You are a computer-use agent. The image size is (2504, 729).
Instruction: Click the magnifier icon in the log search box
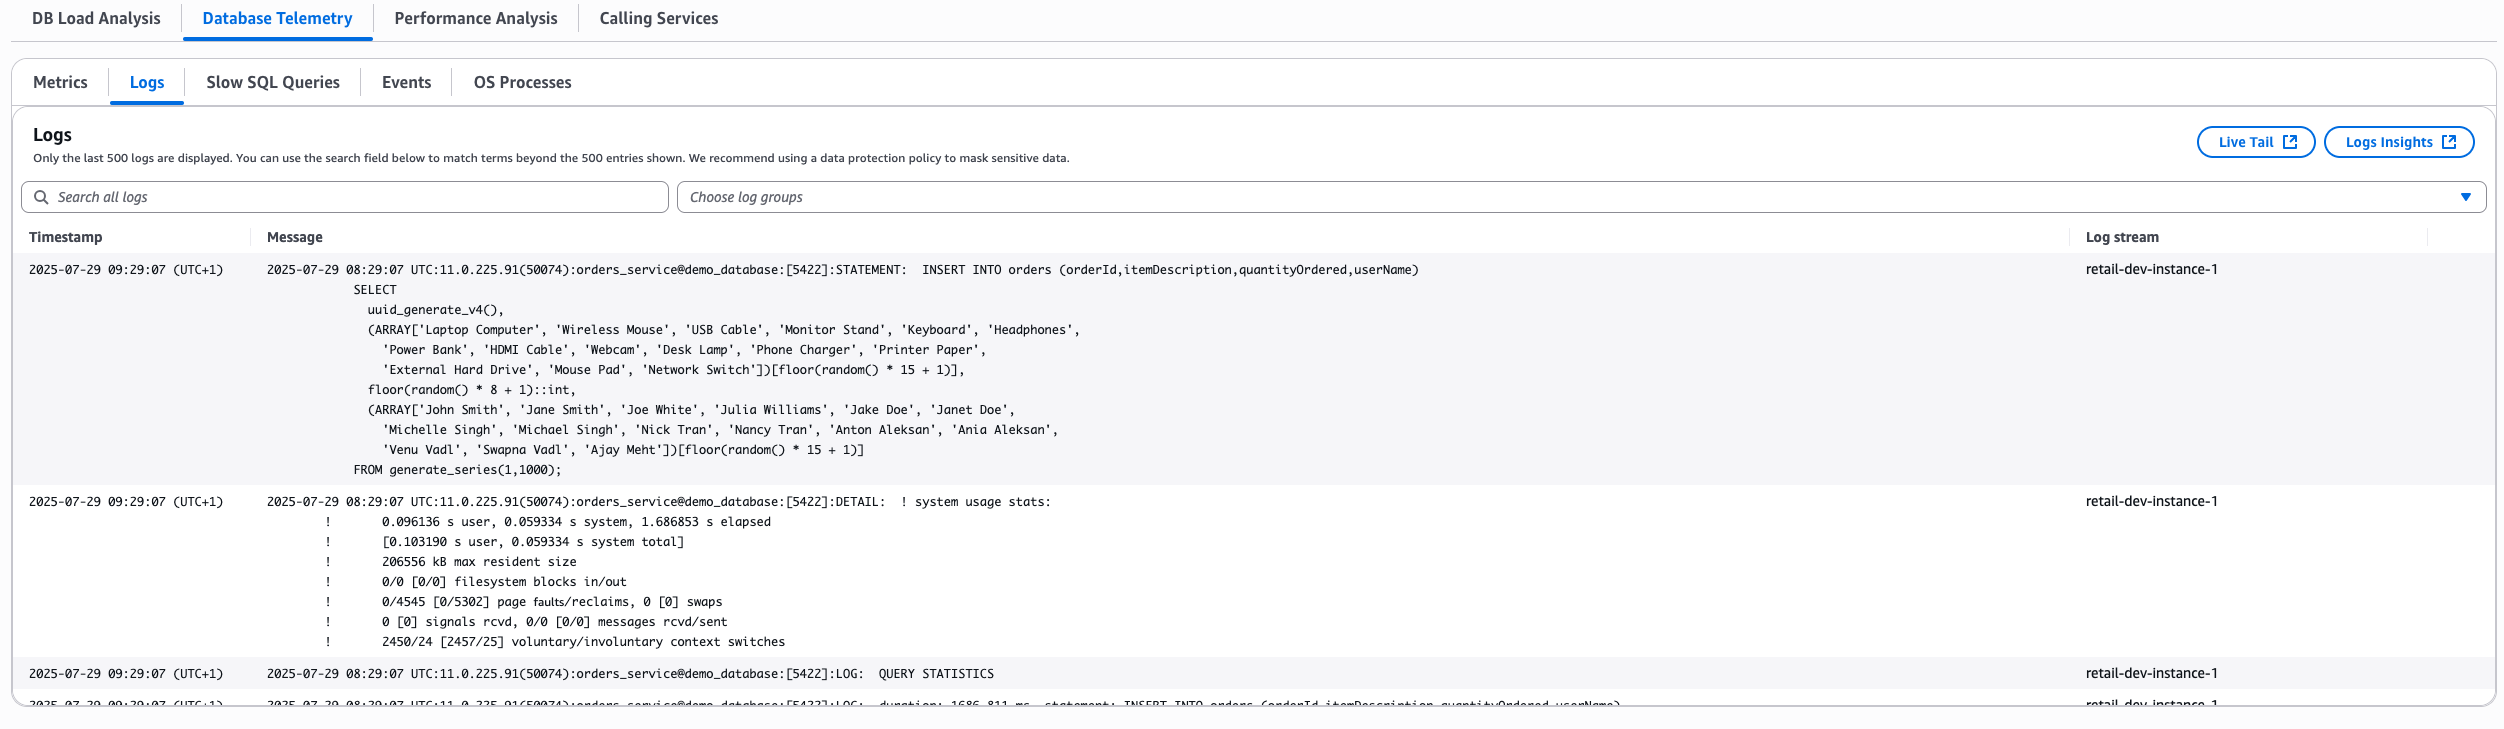coord(41,197)
